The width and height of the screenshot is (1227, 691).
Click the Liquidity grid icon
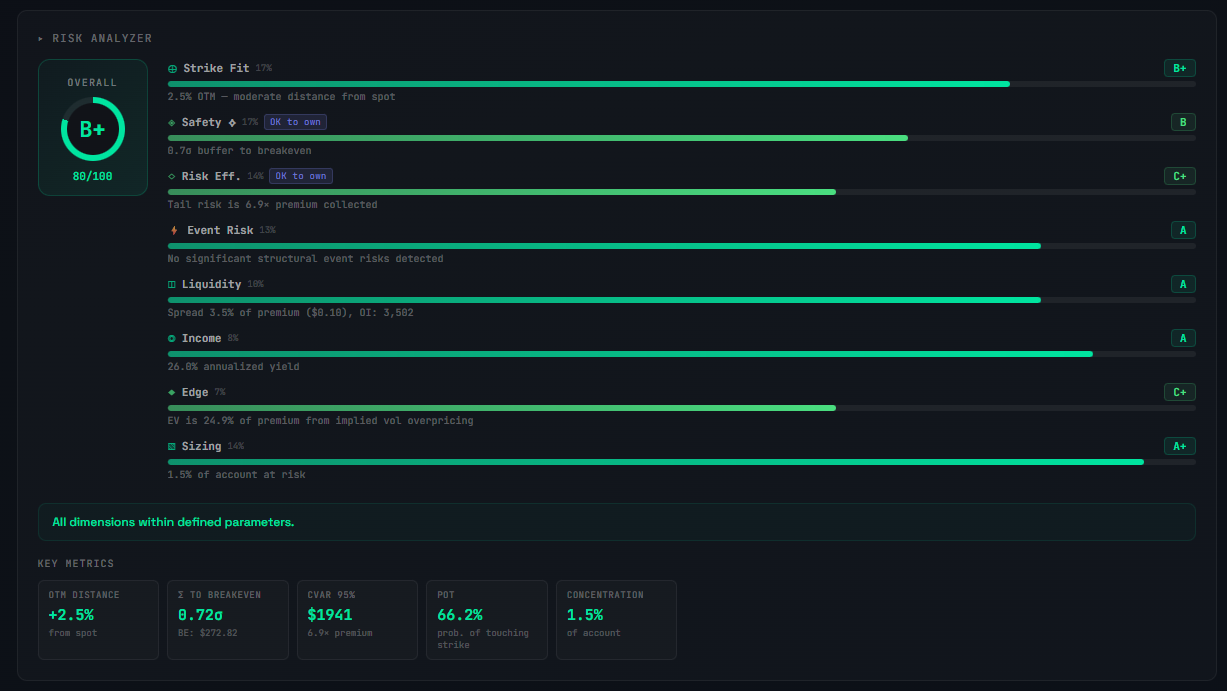coord(171,284)
